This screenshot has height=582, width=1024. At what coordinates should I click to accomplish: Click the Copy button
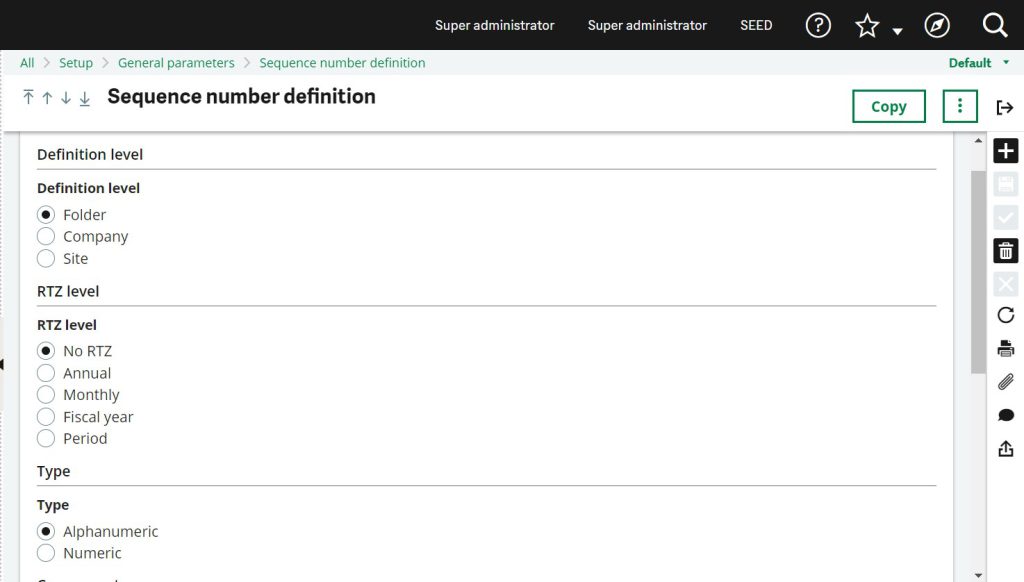888,105
